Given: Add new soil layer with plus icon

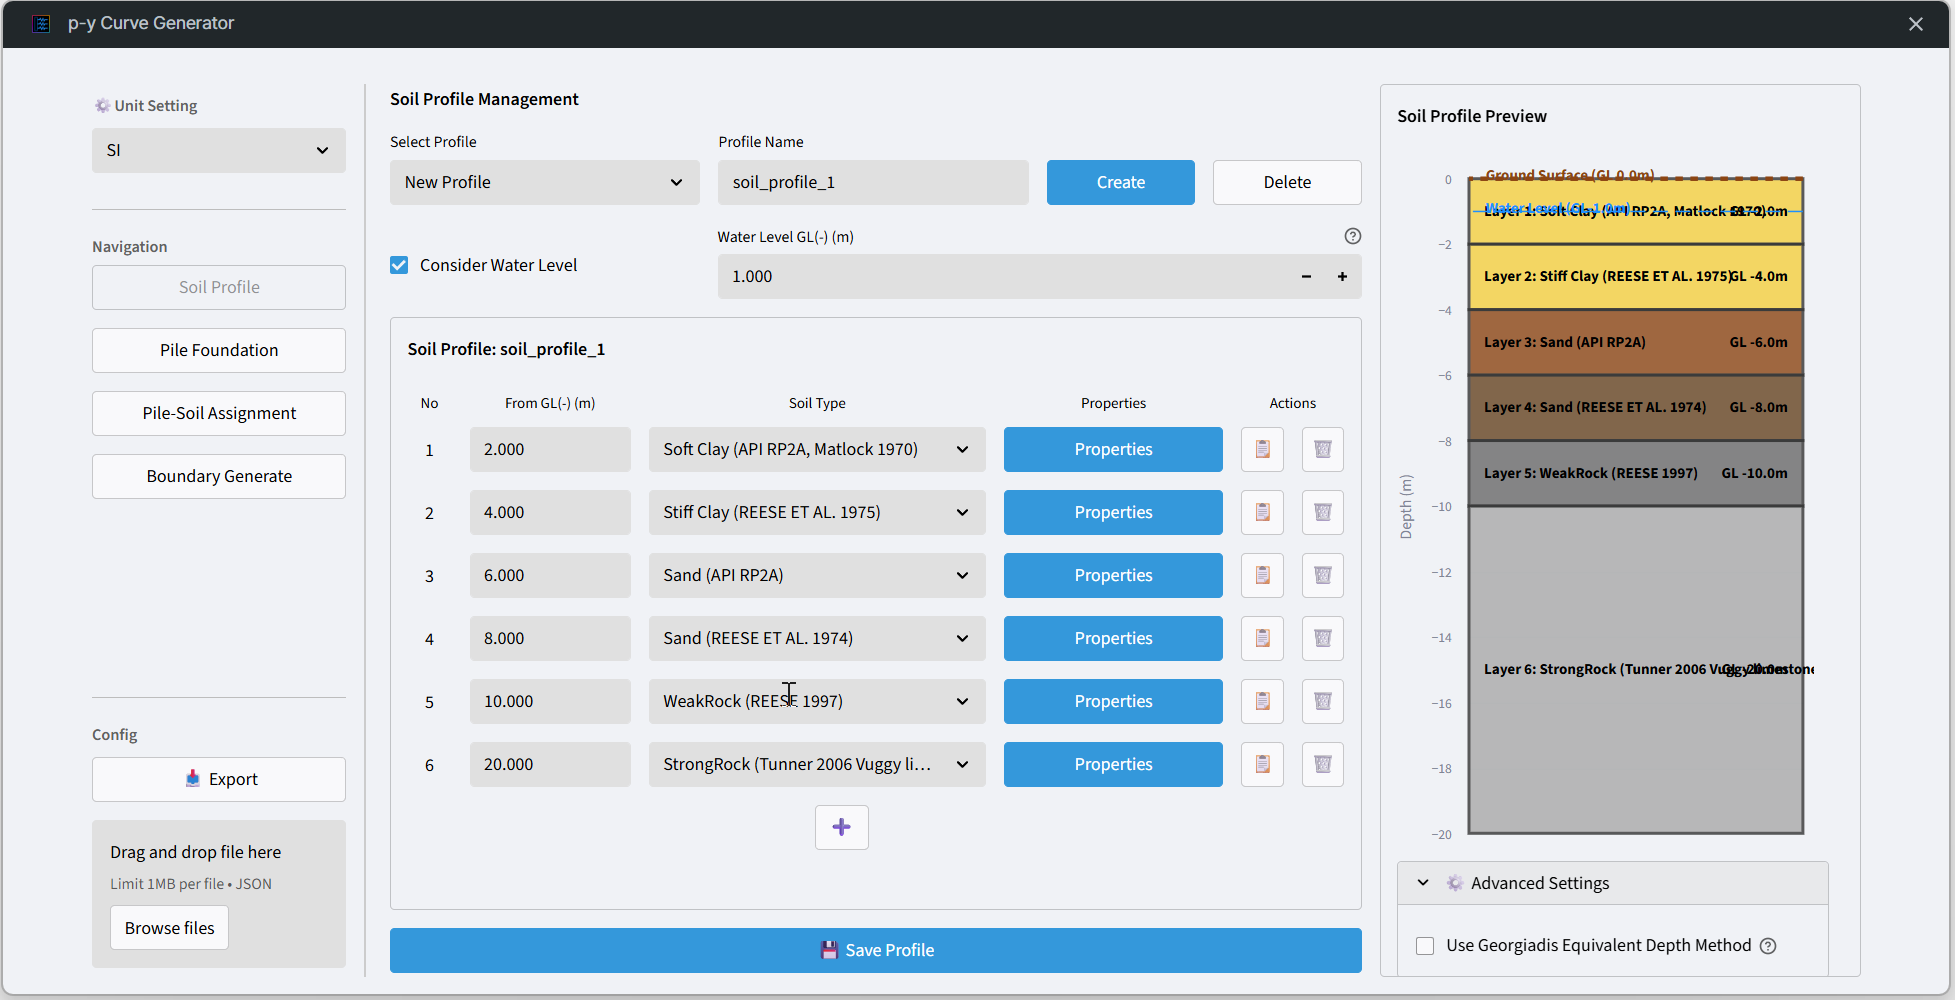Looking at the screenshot, I should [x=841, y=827].
